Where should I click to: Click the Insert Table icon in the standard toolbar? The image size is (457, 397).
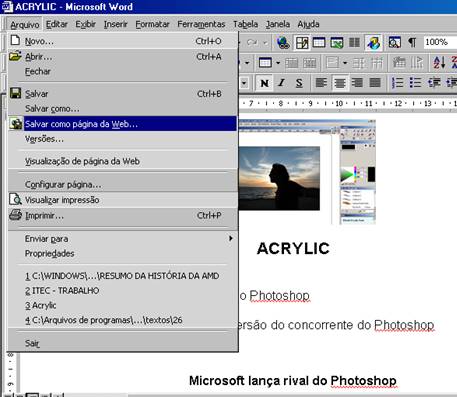click(x=319, y=42)
